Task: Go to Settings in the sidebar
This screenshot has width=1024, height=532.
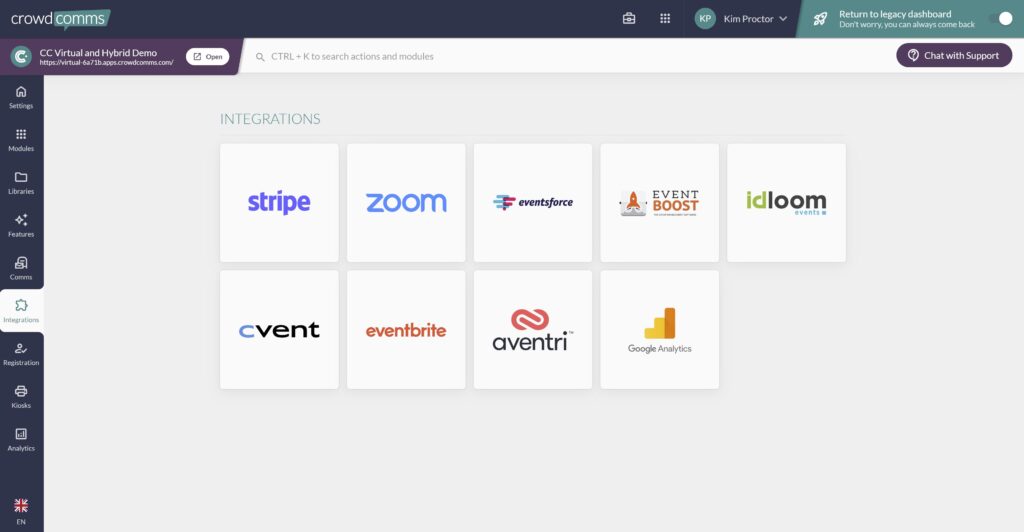Action: pos(21,97)
